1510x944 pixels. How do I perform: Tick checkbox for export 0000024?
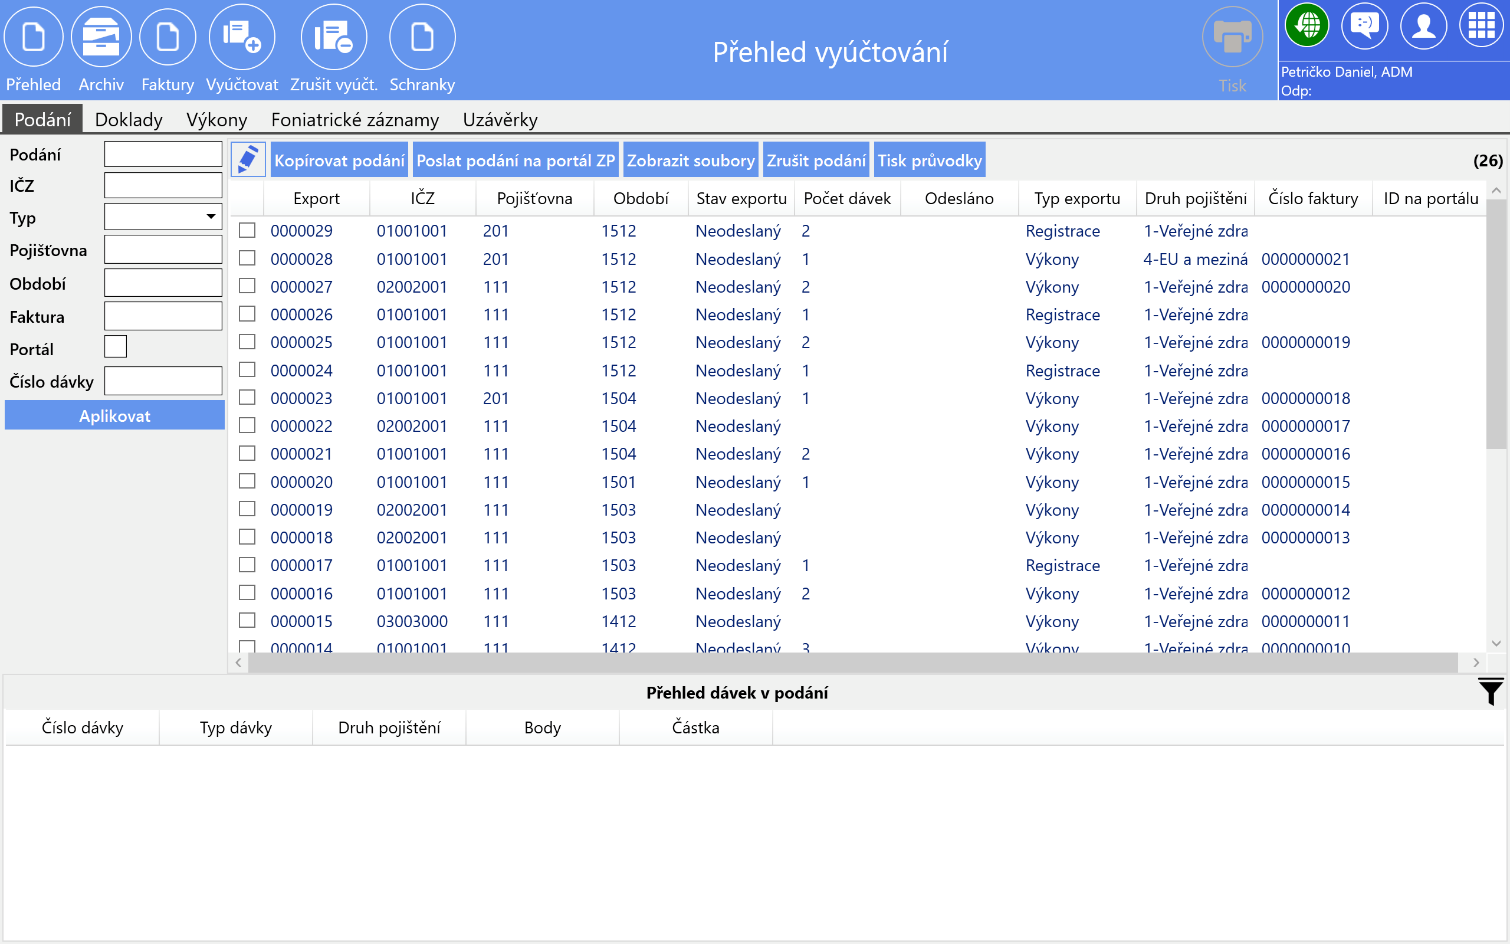tap(247, 370)
